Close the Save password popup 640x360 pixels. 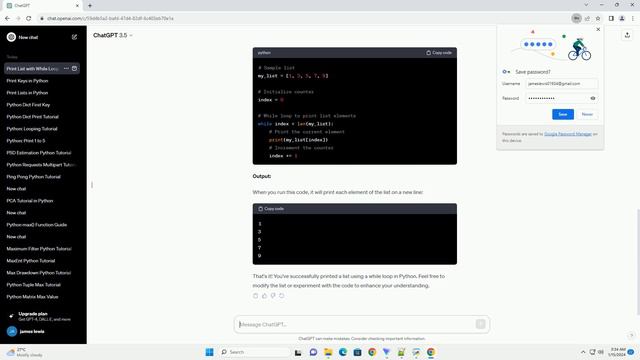[x=598, y=29]
